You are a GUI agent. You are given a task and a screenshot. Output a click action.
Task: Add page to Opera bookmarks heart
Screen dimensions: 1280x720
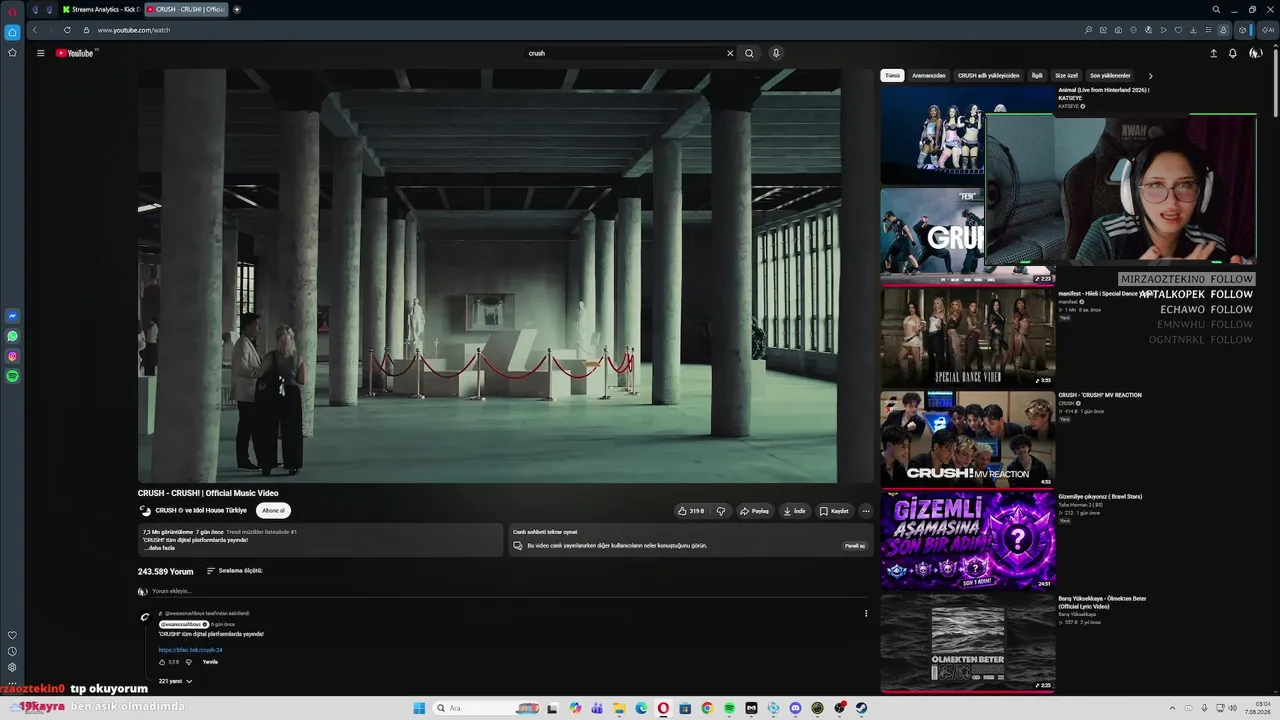[x=1178, y=30]
